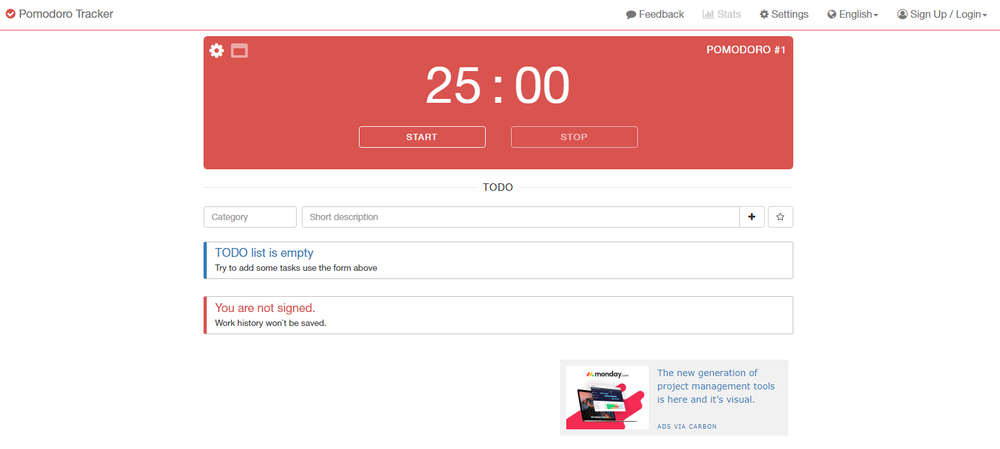Open the Feedback menu item

655,15
